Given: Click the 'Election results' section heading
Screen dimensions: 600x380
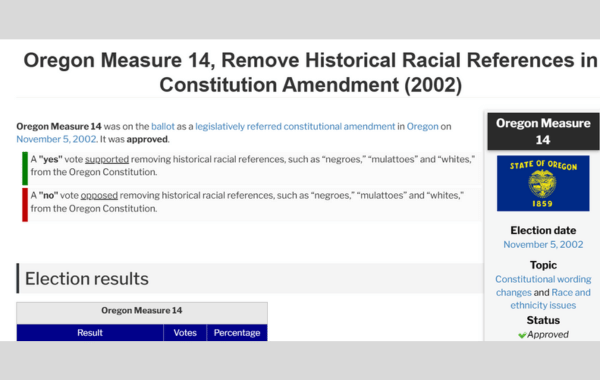Looking at the screenshot, I should (87, 279).
